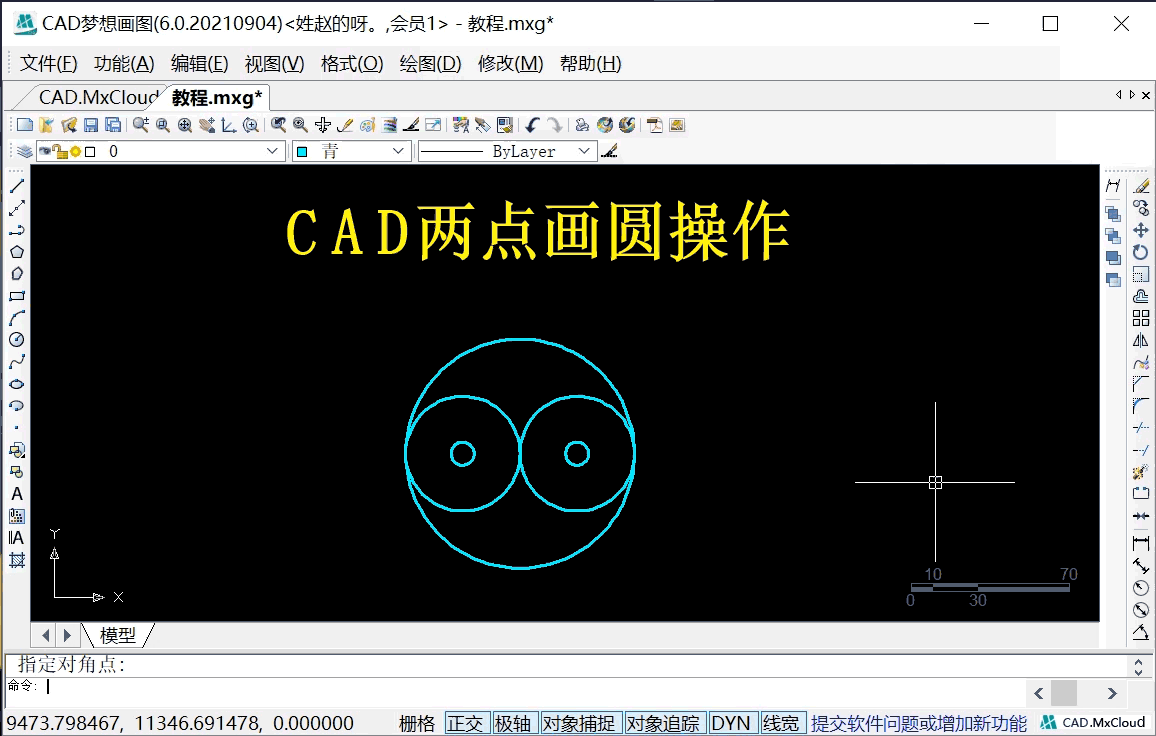Select the Copy objects tool
1156x736 pixels.
click(x=1141, y=208)
